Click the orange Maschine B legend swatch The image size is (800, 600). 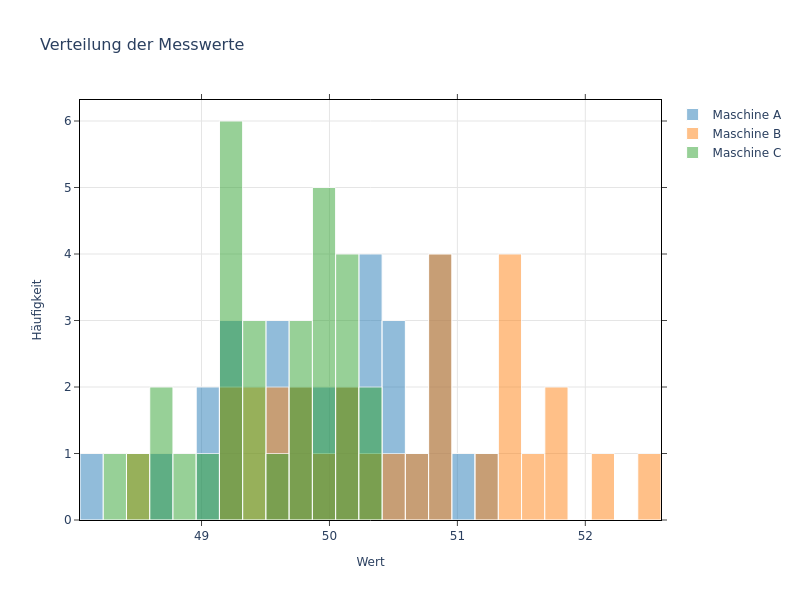click(692, 134)
